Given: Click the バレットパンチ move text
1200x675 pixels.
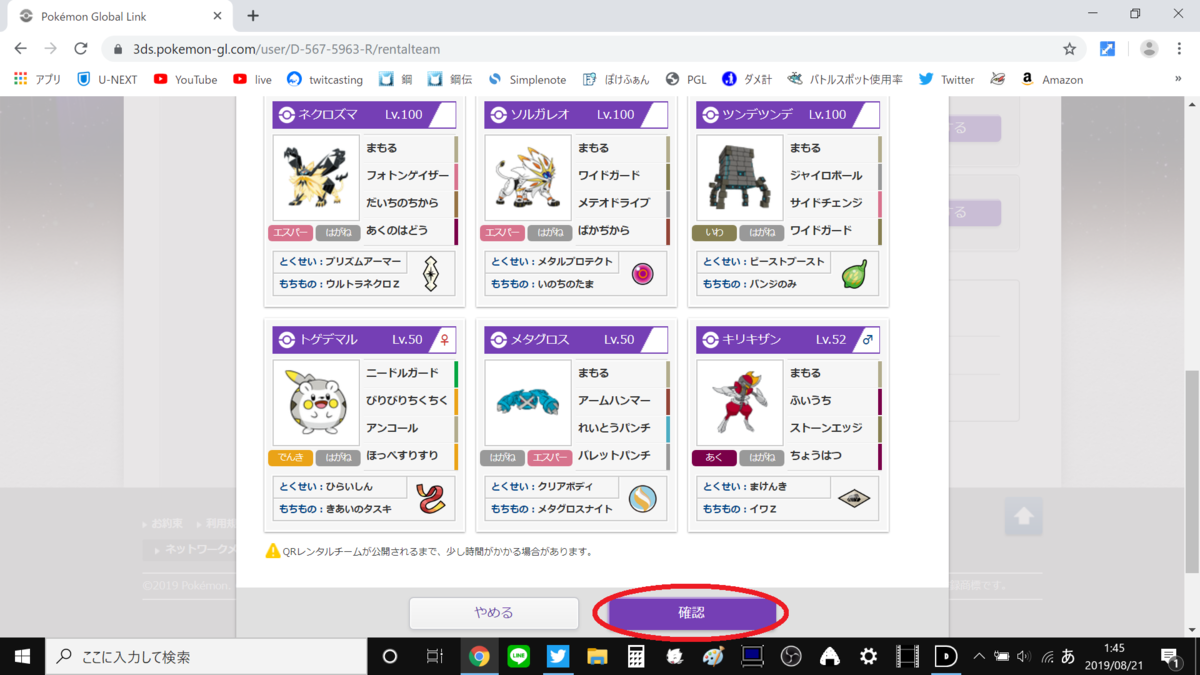Looking at the screenshot, I should 614,456.
